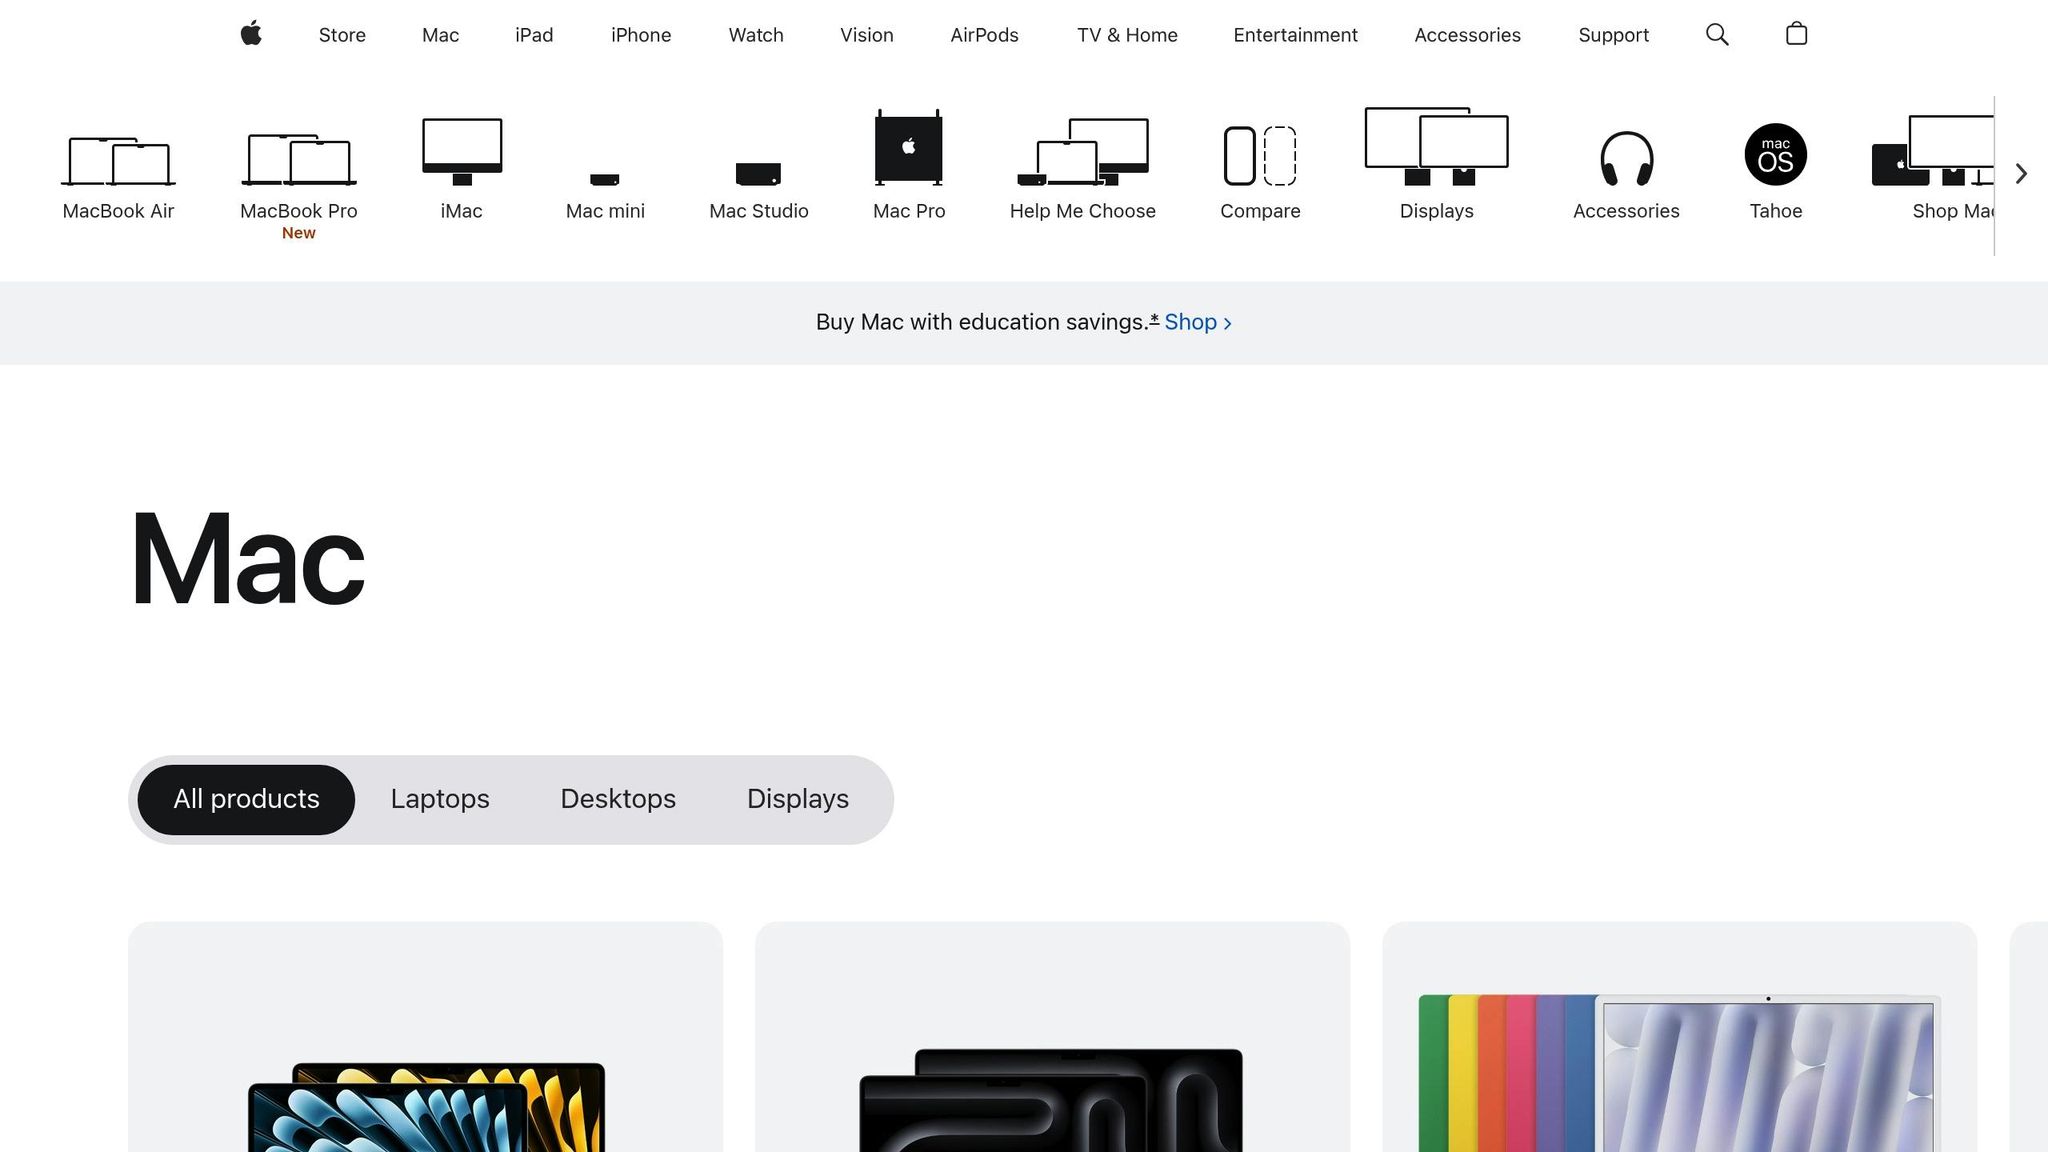Open the Watch menu
Image resolution: width=2048 pixels, height=1152 pixels.
(x=756, y=35)
